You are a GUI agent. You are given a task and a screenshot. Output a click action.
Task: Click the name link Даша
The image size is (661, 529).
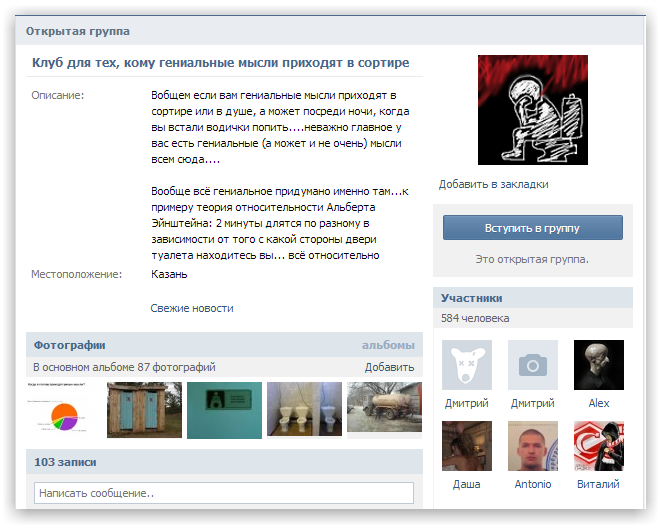[467, 484]
